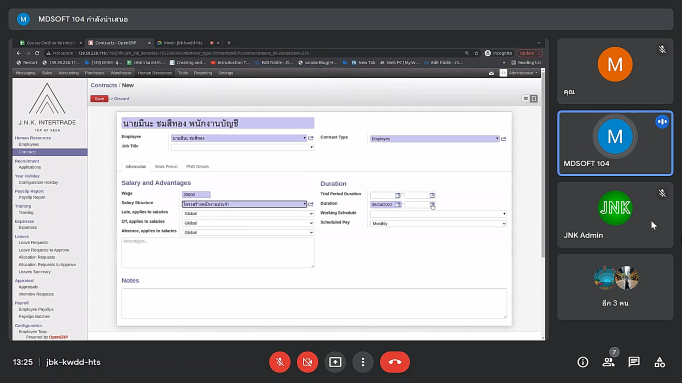Expand the Salary Structure dropdown

click(x=244, y=204)
